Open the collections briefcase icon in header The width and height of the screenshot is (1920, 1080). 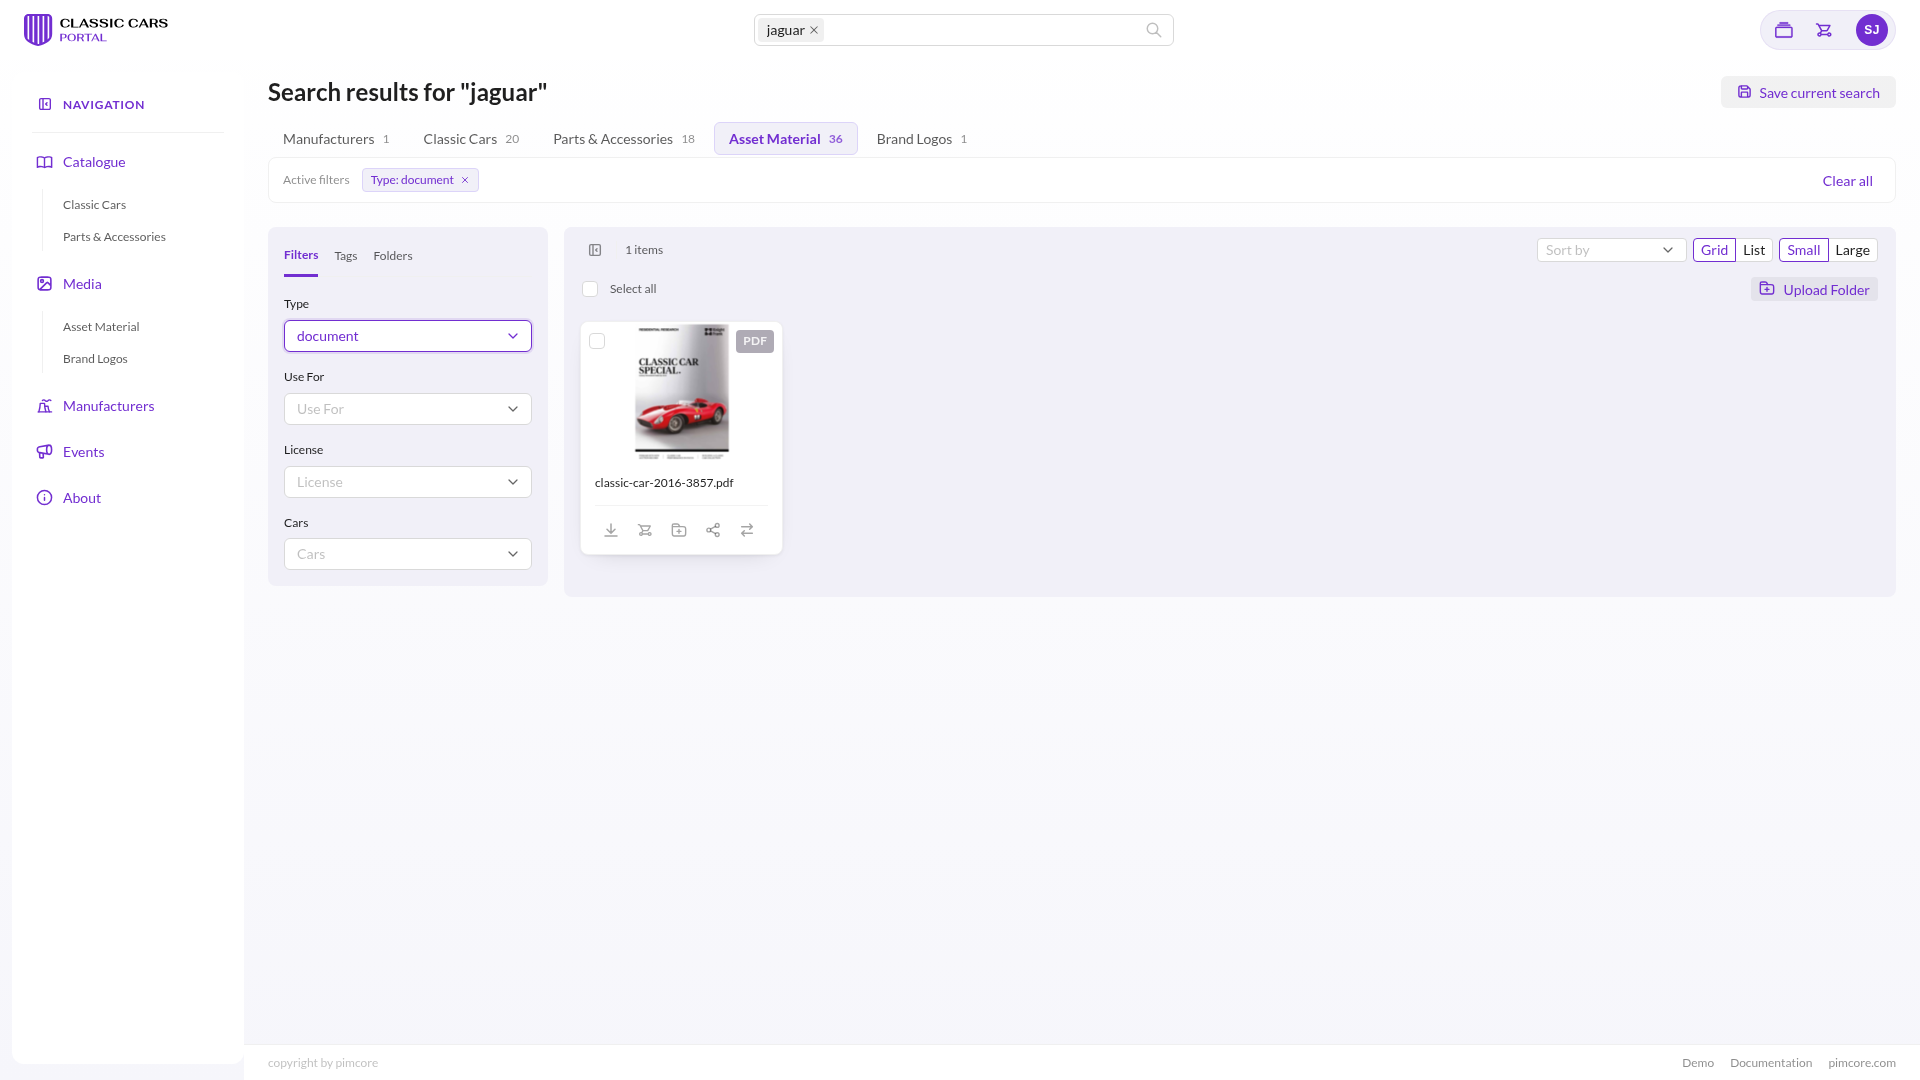pyautogui.click(x=1784, y=30)
